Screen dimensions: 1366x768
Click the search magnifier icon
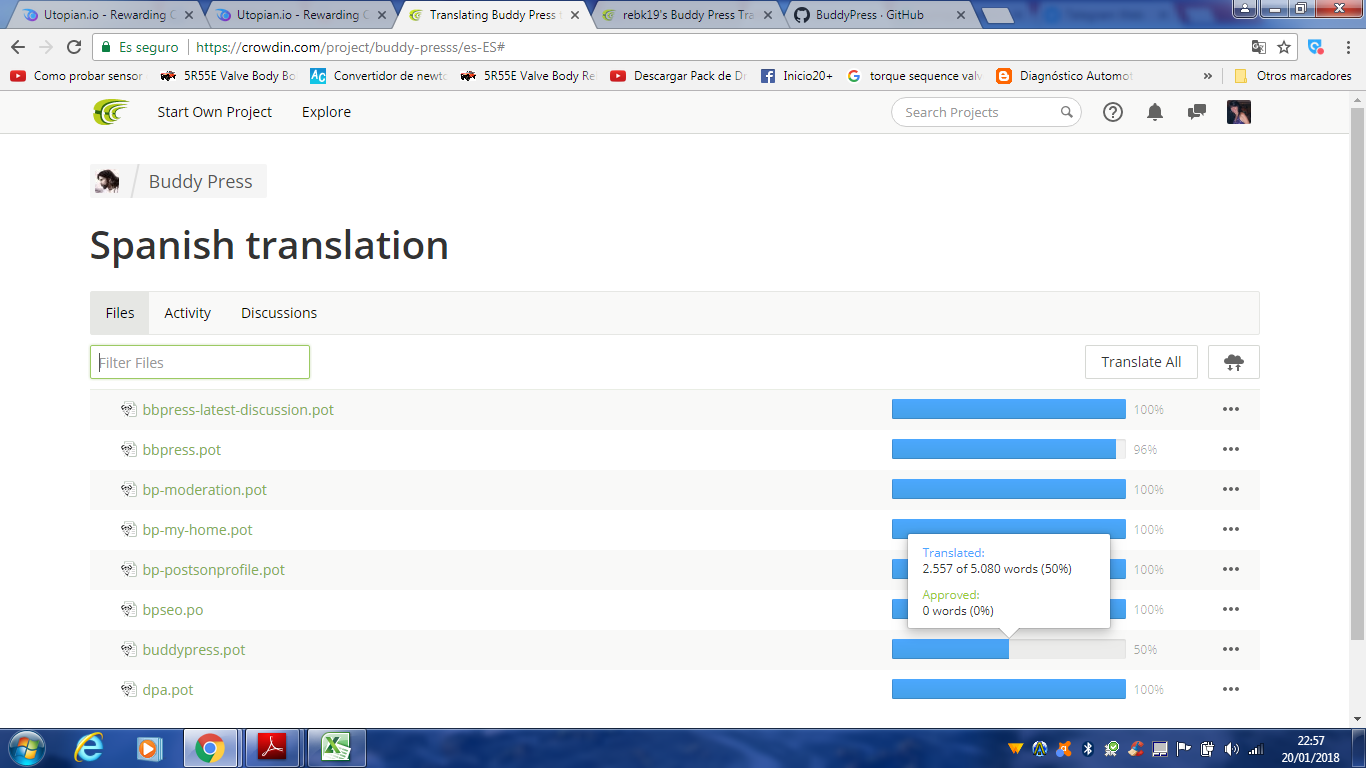pyautogui.click(x=1067, y=112)
